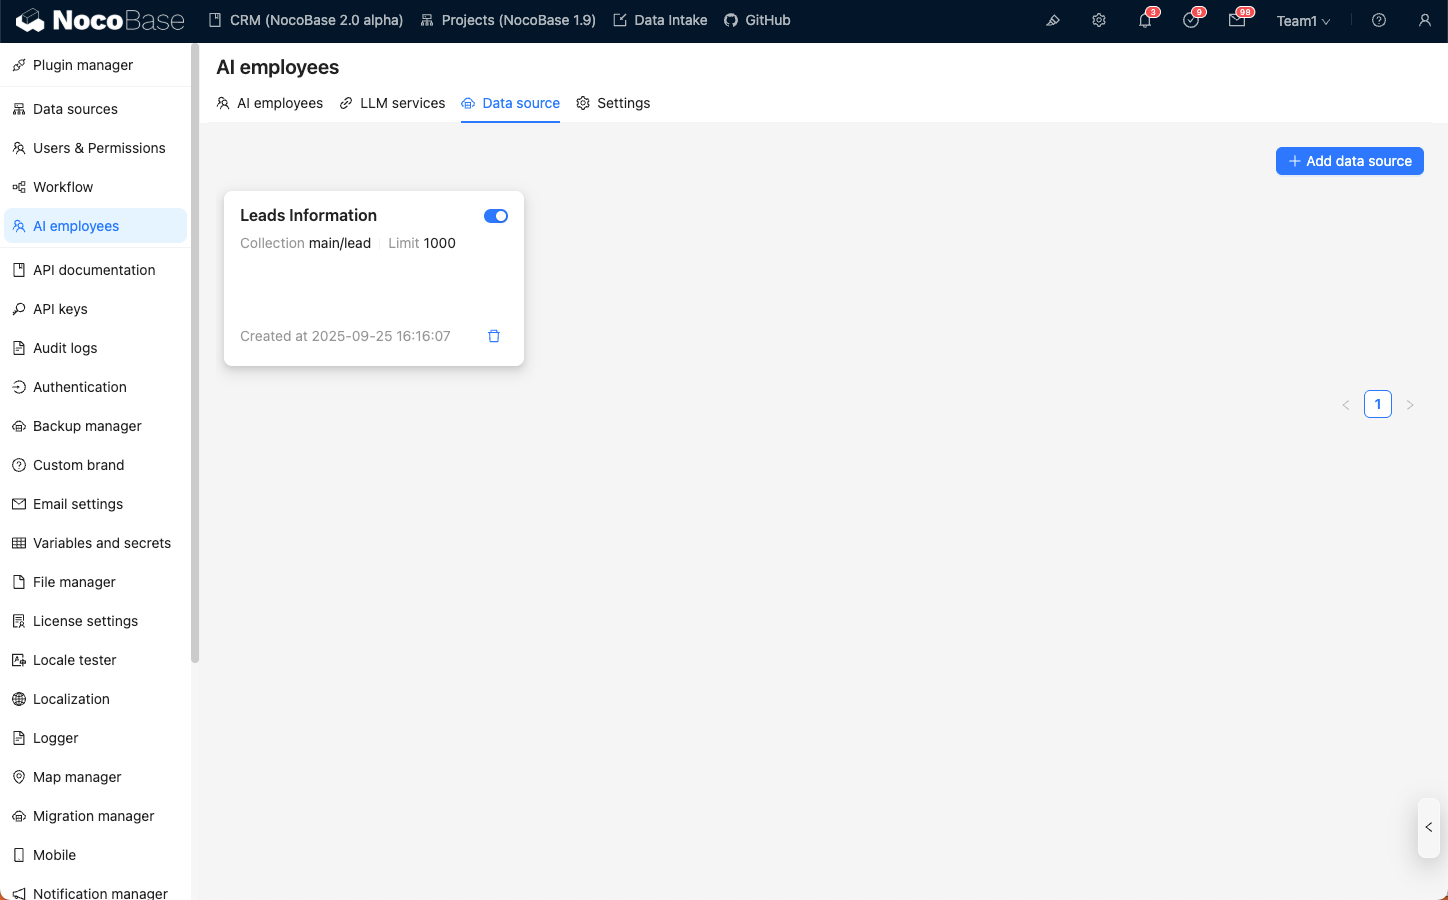Expand the Team1 dropdown
This screenshot has width=1448, height=900.
click(x=1303, y=21)
